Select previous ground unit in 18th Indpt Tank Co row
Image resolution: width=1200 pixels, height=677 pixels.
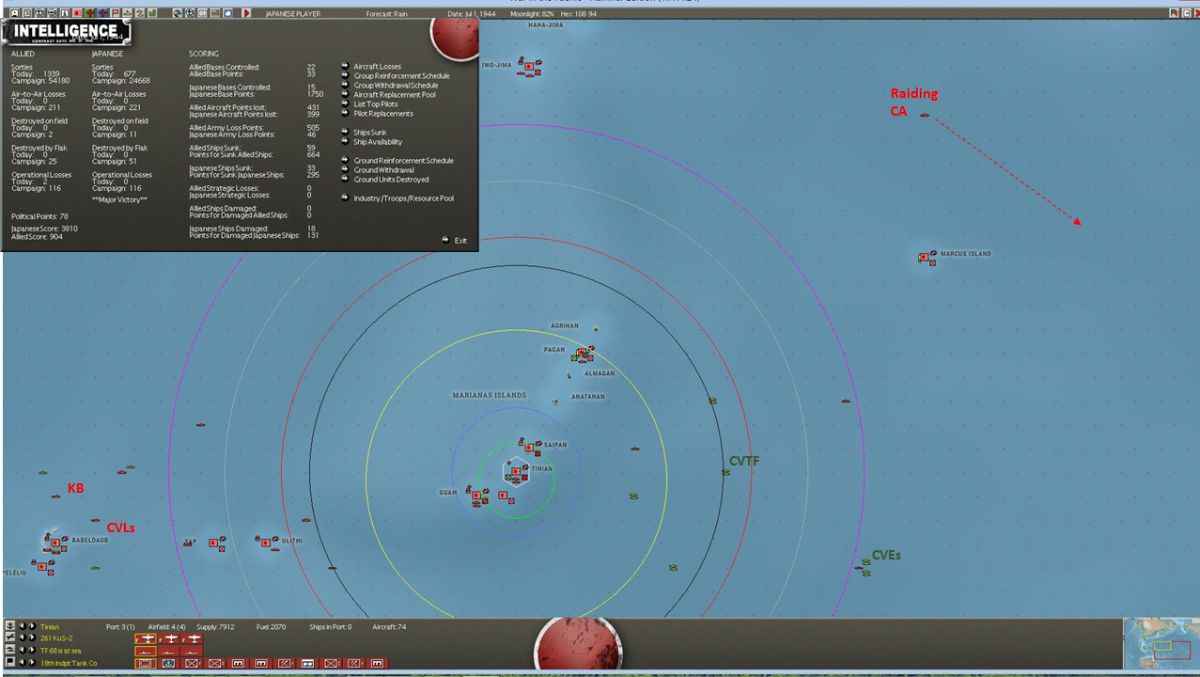coord(22,662)
